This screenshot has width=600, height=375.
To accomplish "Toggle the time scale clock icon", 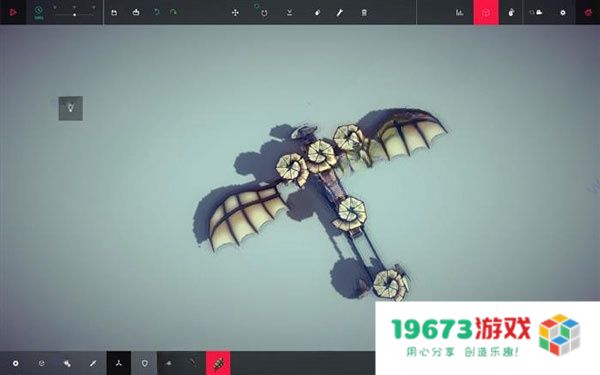I will point(38,11).
